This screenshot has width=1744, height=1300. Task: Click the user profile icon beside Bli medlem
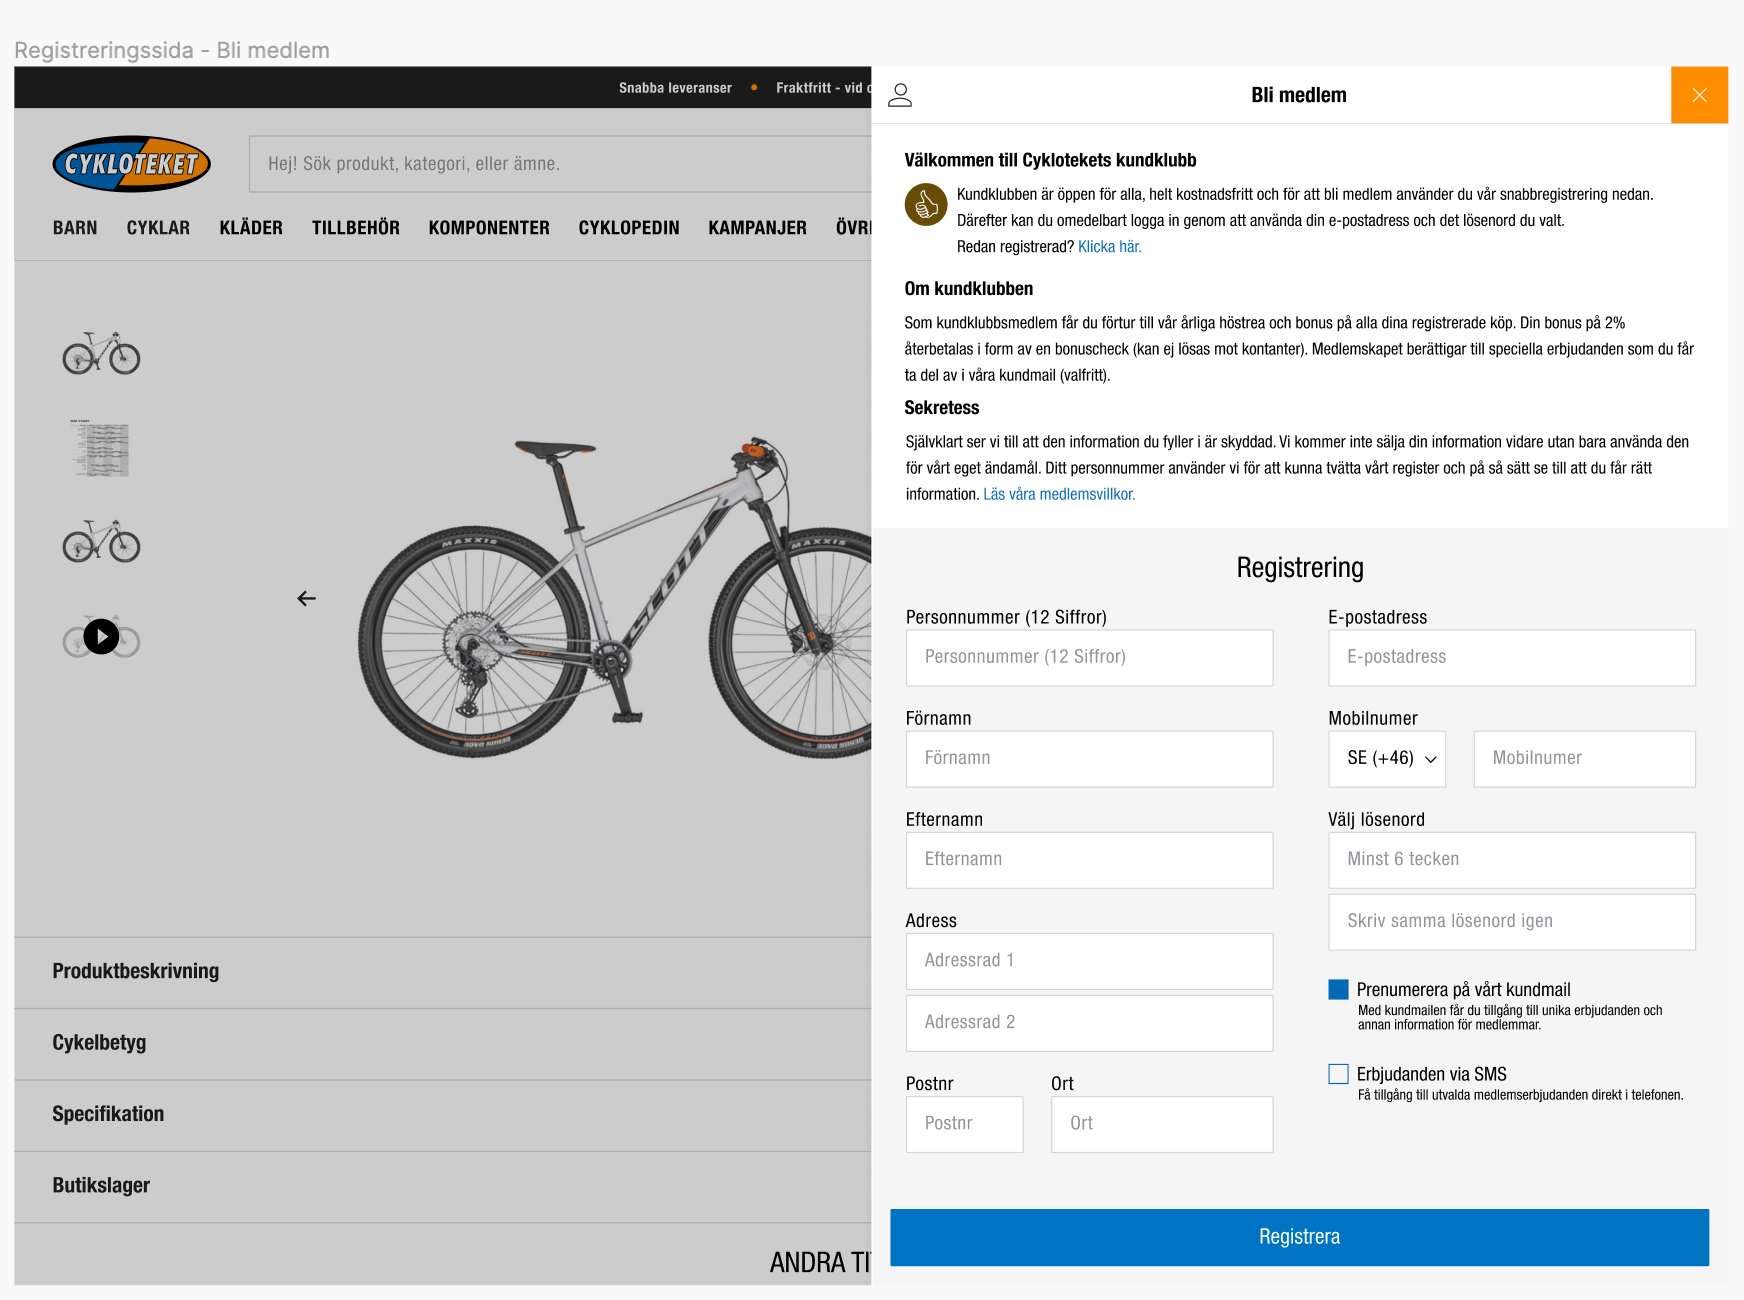coord(900,95)
